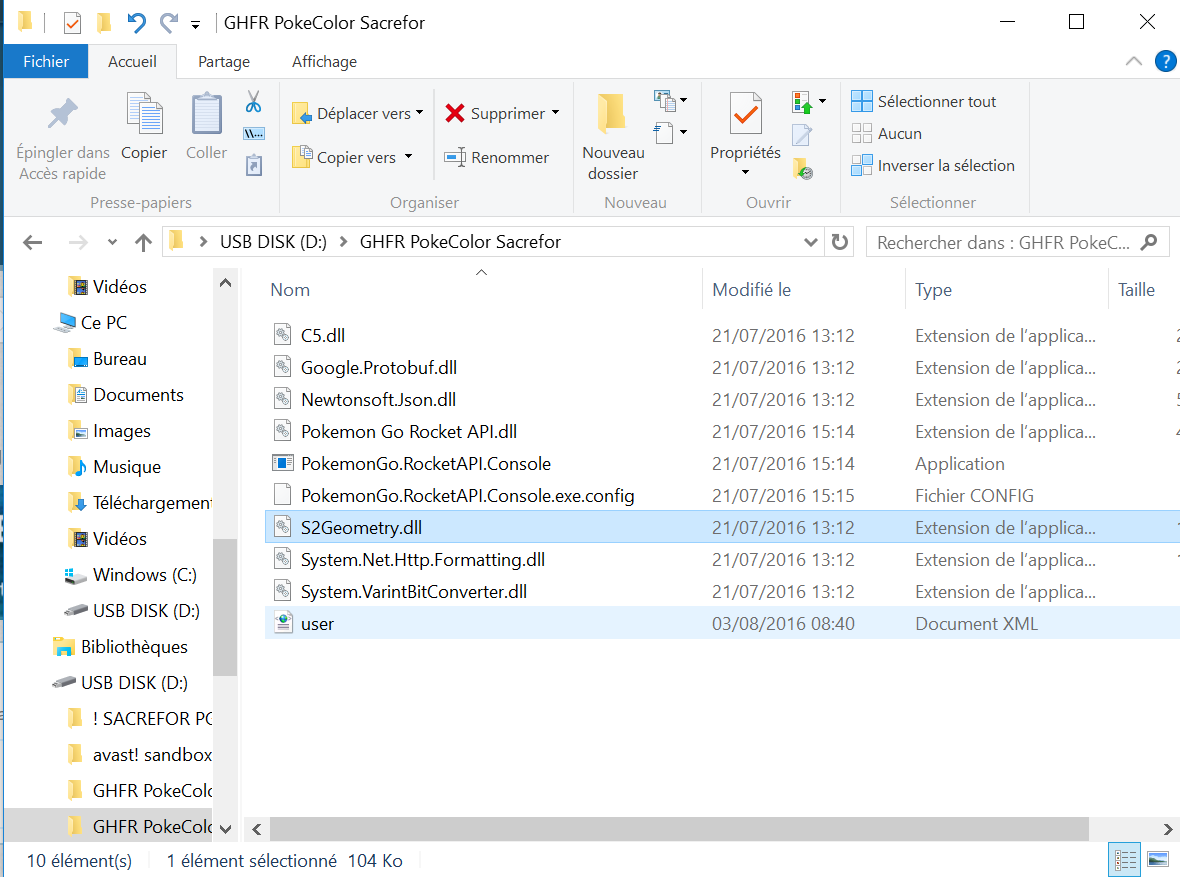The image size is (1180, 877).
Task: Select the file Google.Protobuf.dll
Action: click(379, 367)
